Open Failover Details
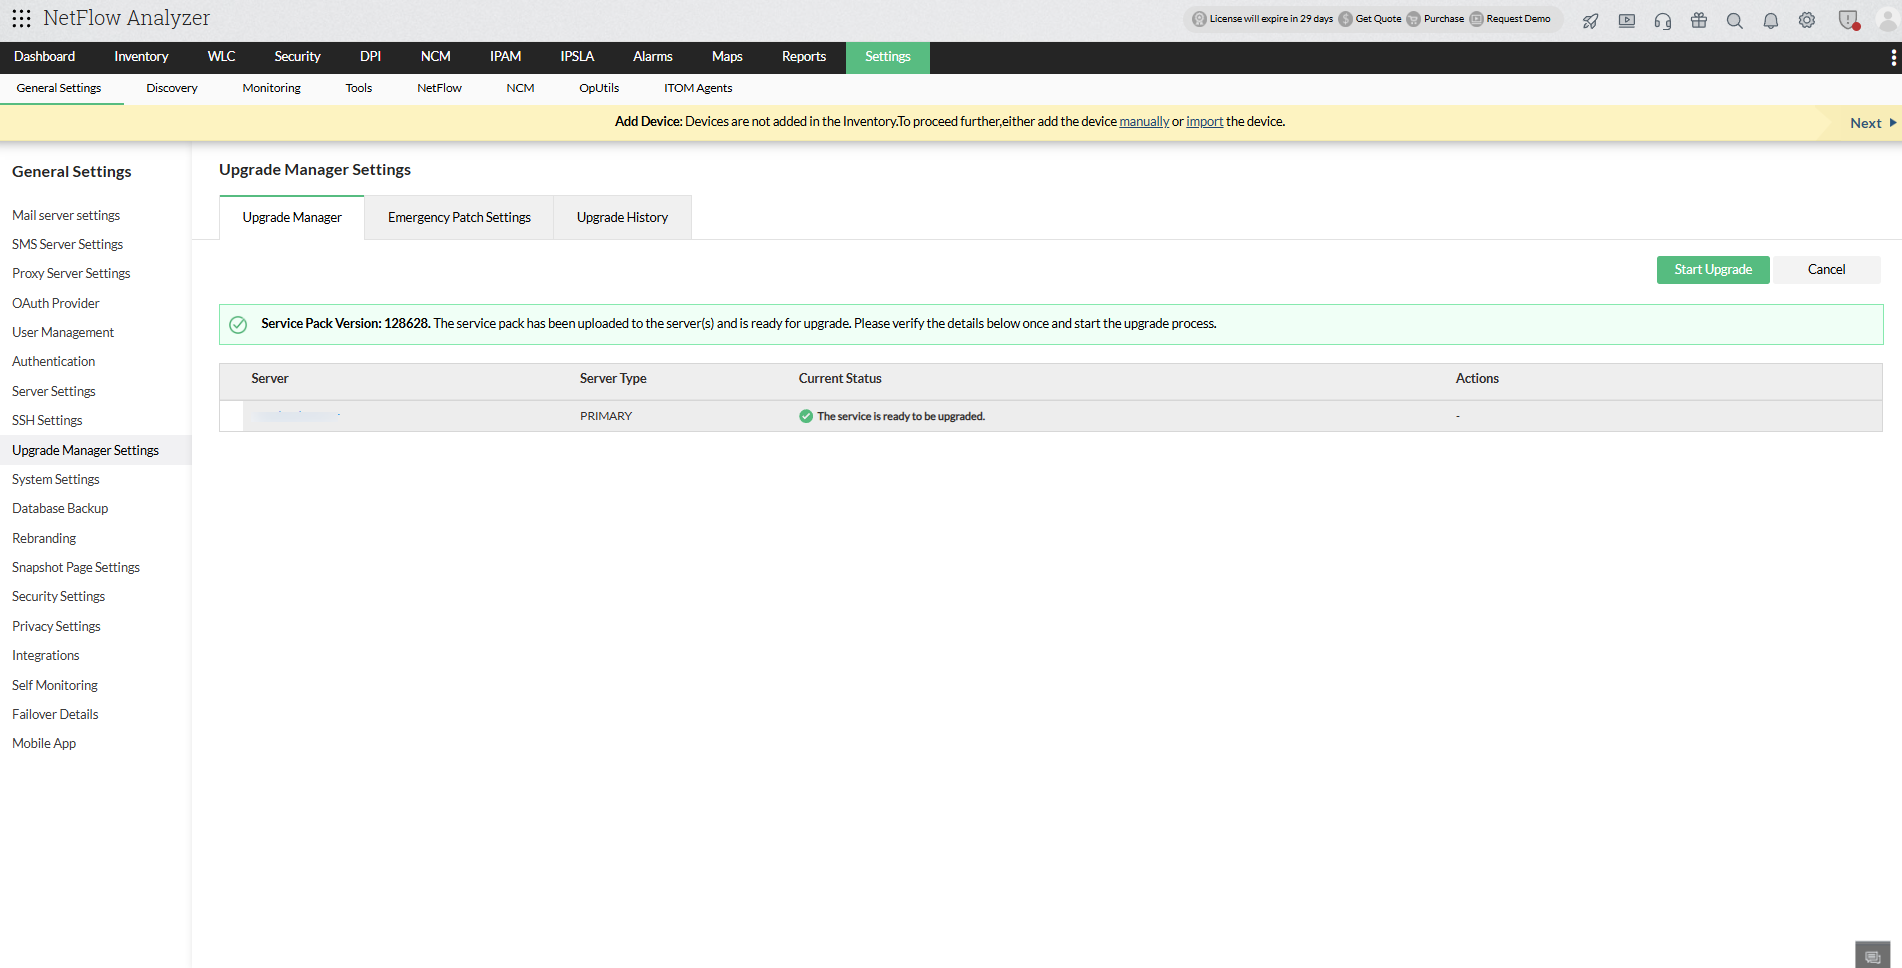The image size is (1902, 968). click(55, 714)
